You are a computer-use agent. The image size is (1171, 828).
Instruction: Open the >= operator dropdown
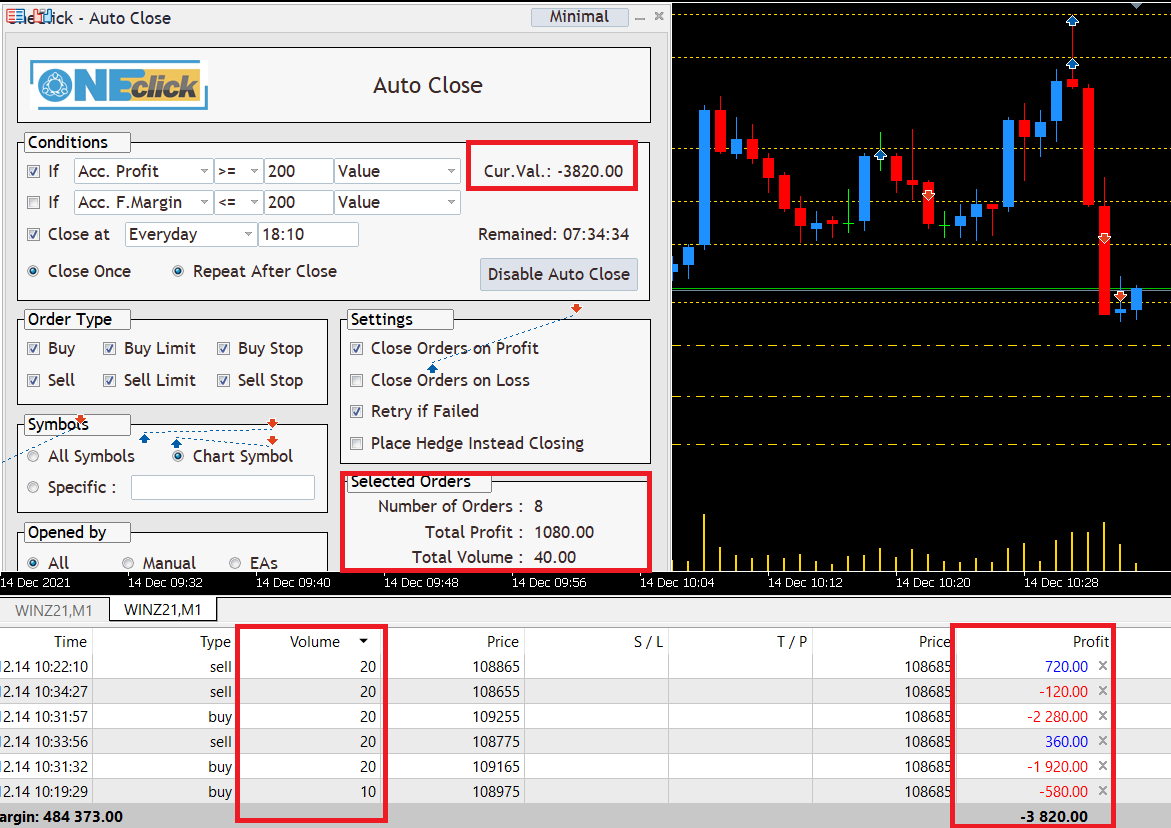pyautogui.click(x=238, y=171)
